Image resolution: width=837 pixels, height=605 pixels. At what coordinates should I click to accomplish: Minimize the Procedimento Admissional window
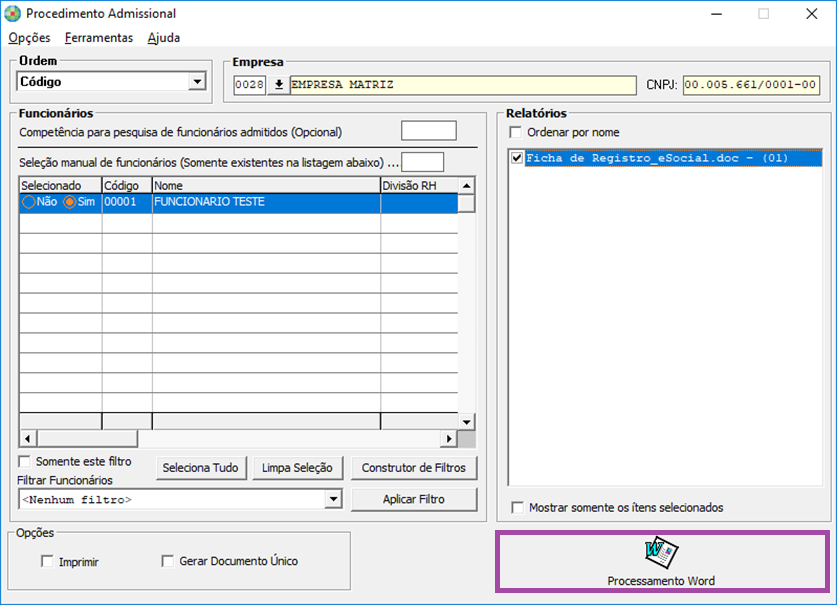click(716, 14)
